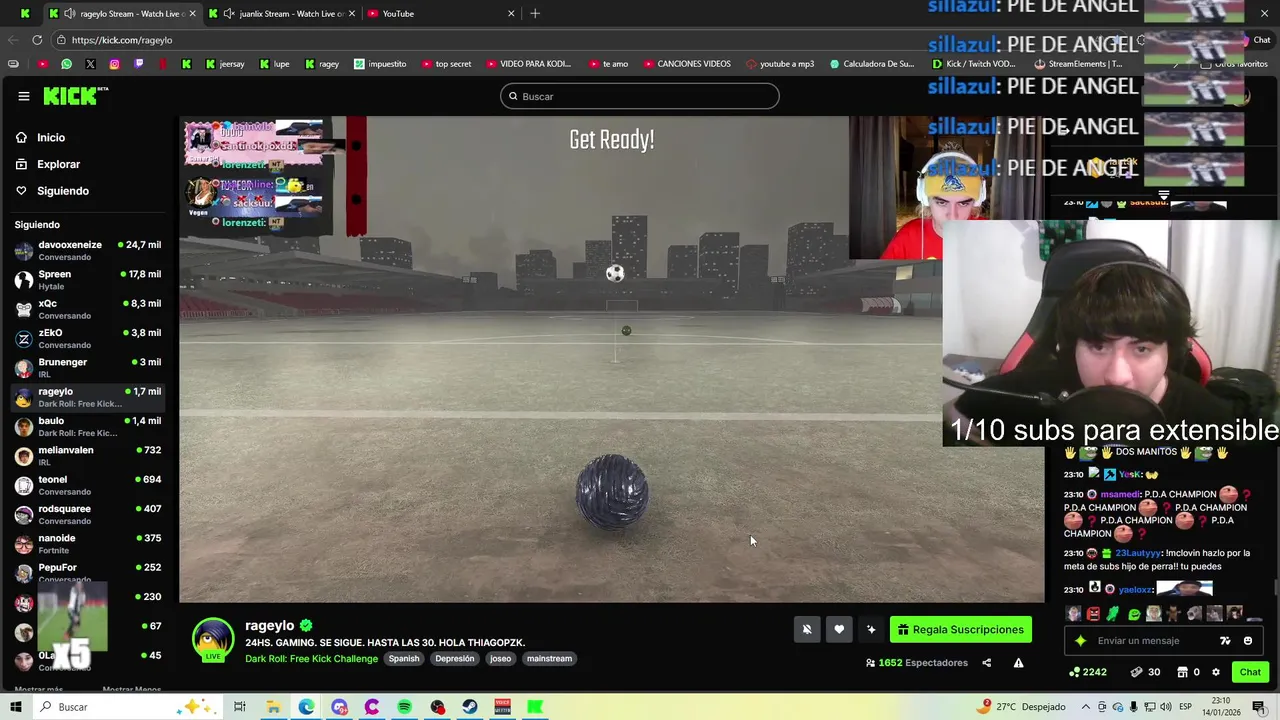Click the joseo tag
1280x720 pixels.
click(501, 658)
